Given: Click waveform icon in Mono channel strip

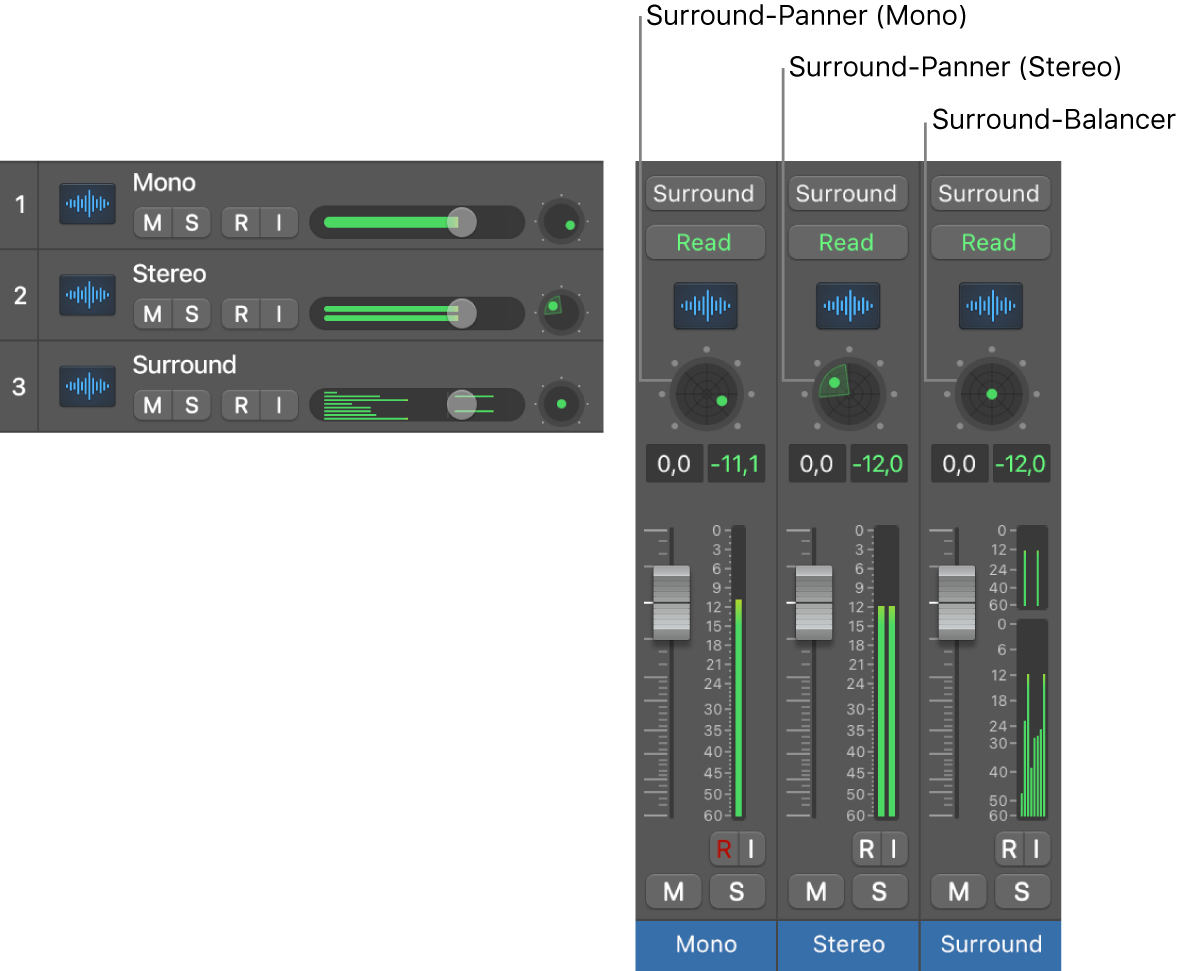Looking at the screenshot, I should point(705,306).
